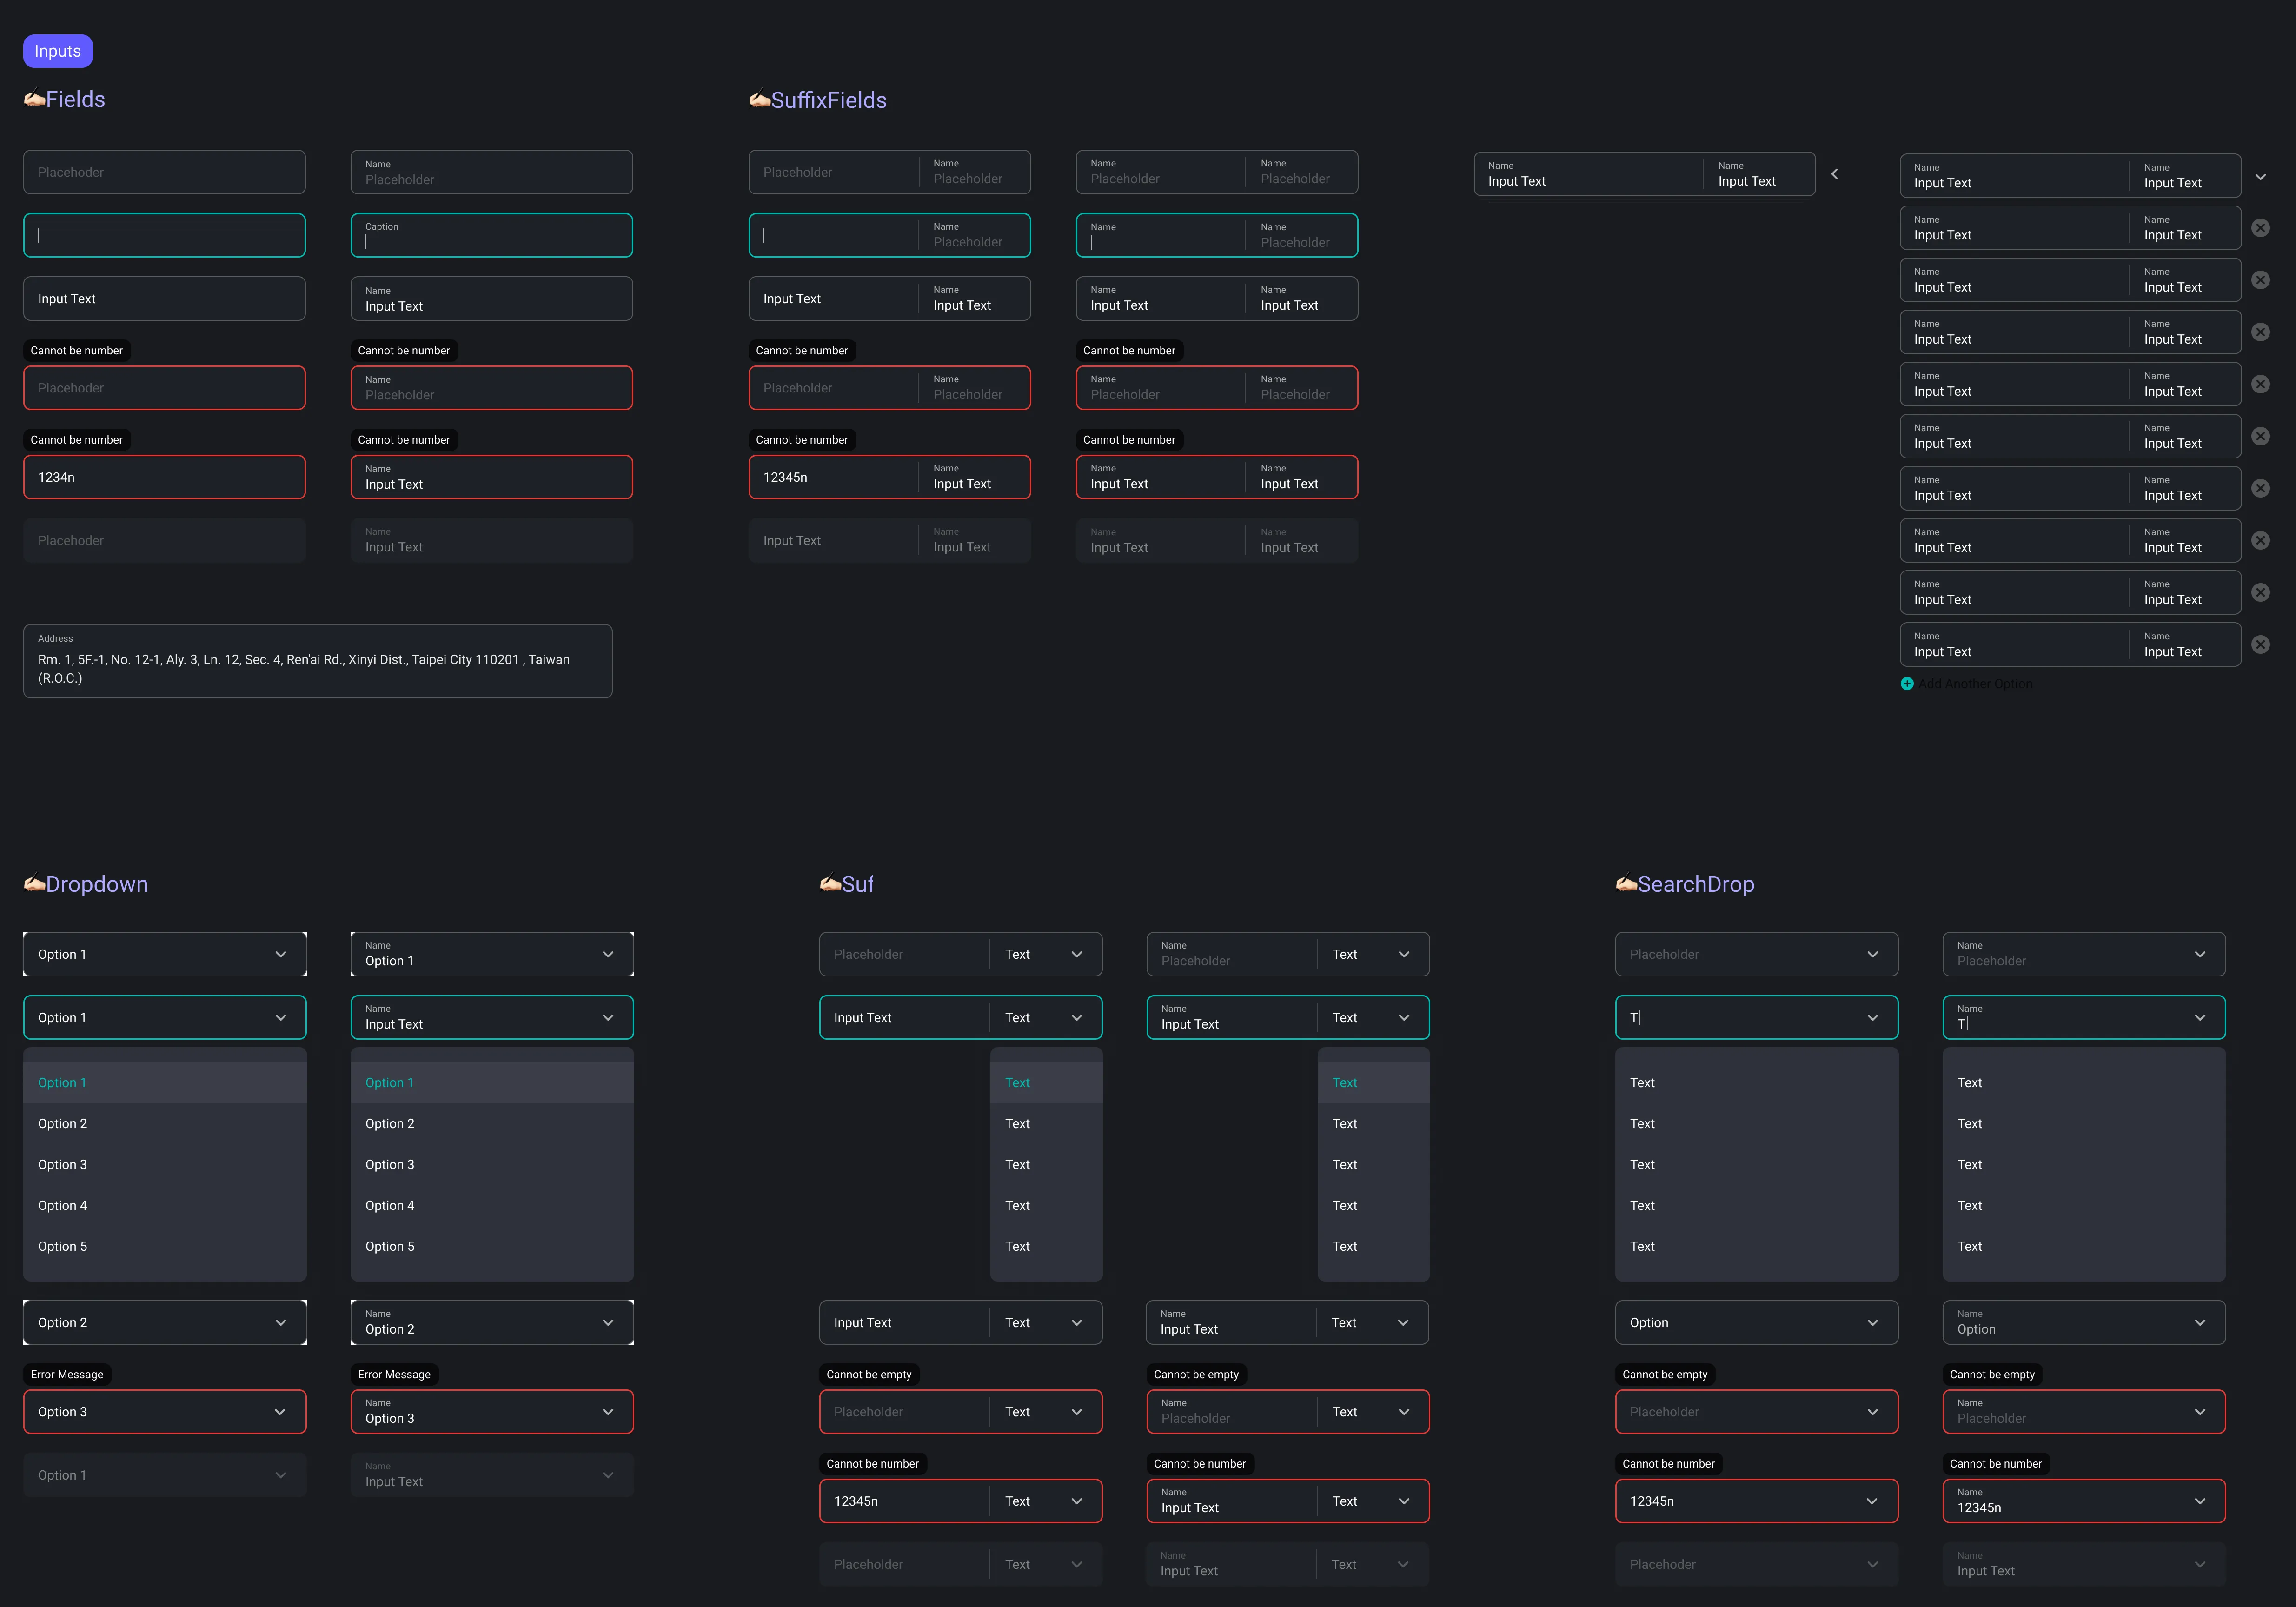This screenshot has width=2296, height=1607.
Task: Click the Add Another Option link
Action: (x=1975, y=684)
